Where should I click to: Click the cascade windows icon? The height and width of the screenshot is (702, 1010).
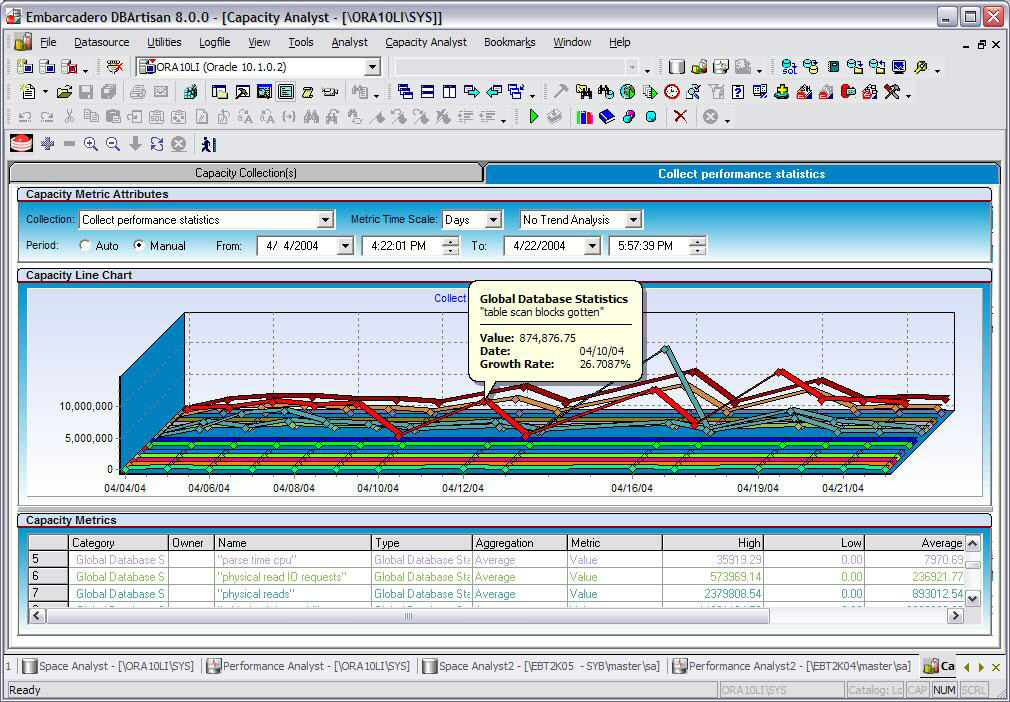click(405, 92)
